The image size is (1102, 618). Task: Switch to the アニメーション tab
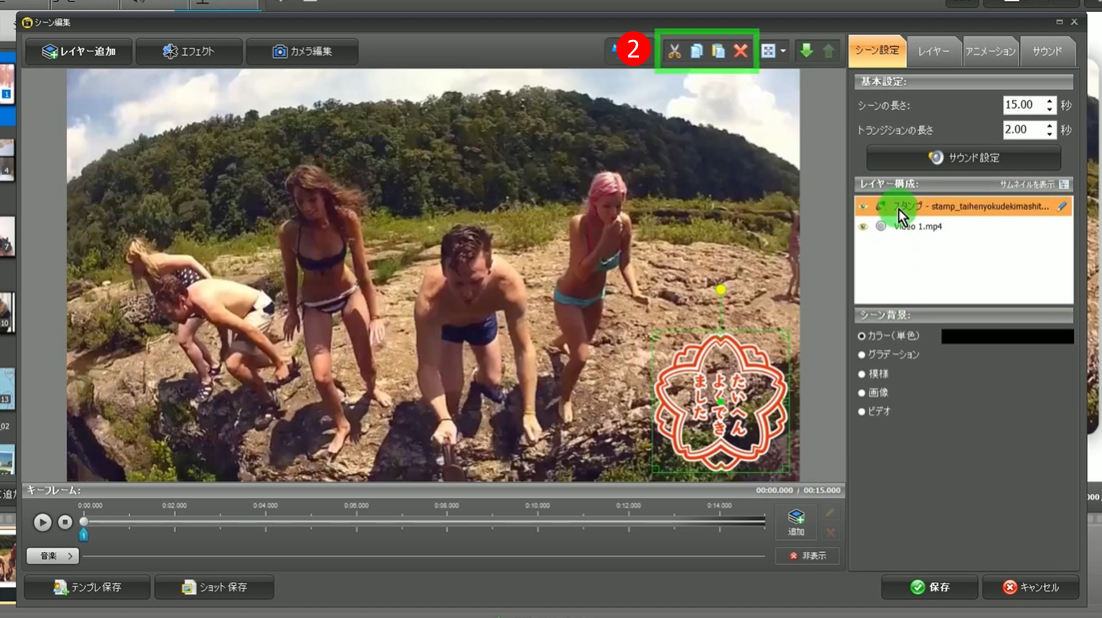[x=990, y=51]
